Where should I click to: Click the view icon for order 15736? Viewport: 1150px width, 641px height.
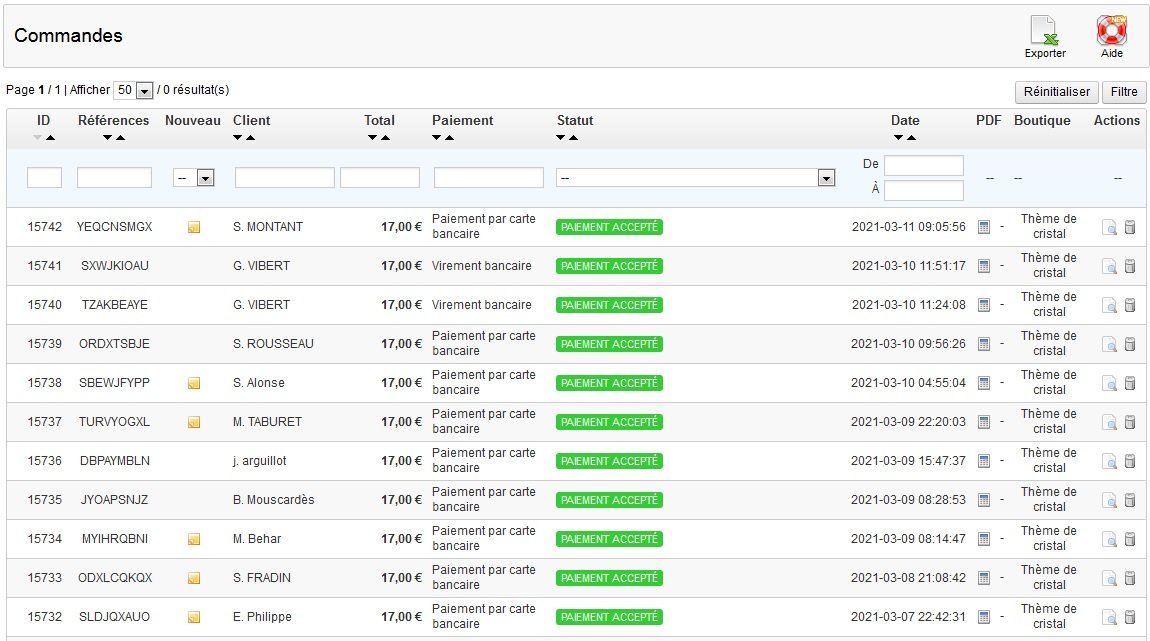click(x=1109, y=461)
